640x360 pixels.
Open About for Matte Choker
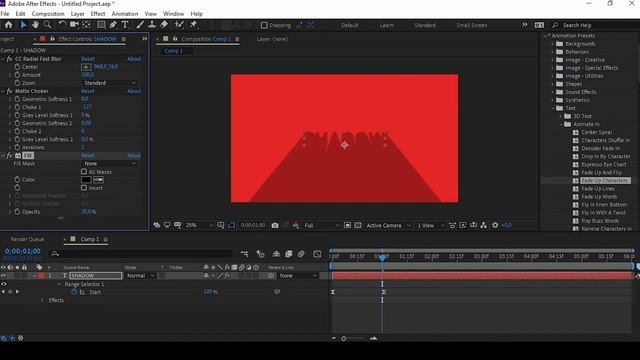point(134,91)
